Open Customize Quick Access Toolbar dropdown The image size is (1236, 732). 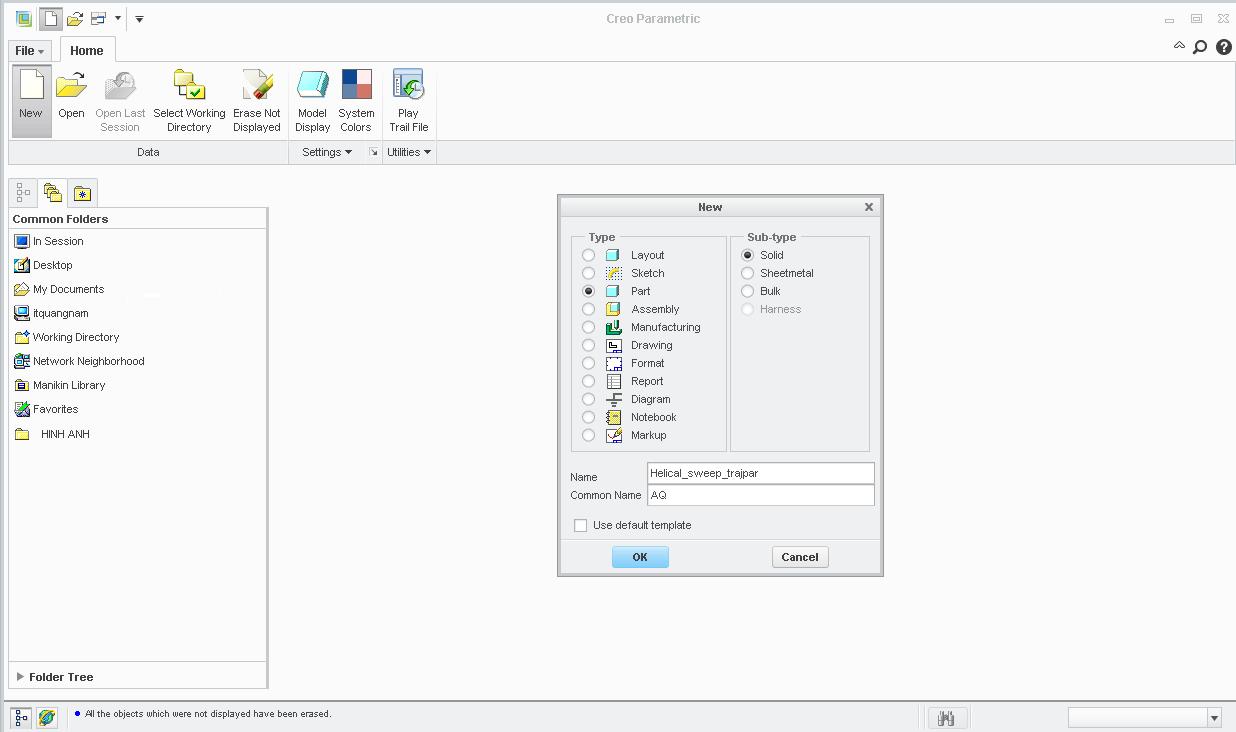tap(139, 18)
